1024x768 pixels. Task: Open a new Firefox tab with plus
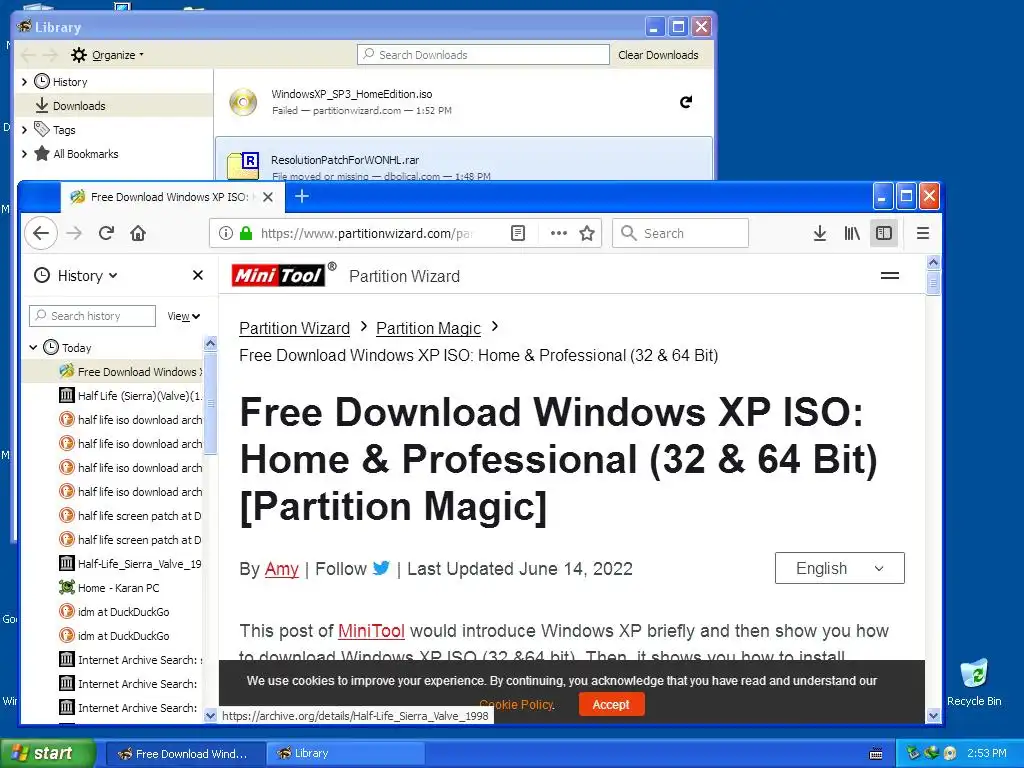pos(302,196)
